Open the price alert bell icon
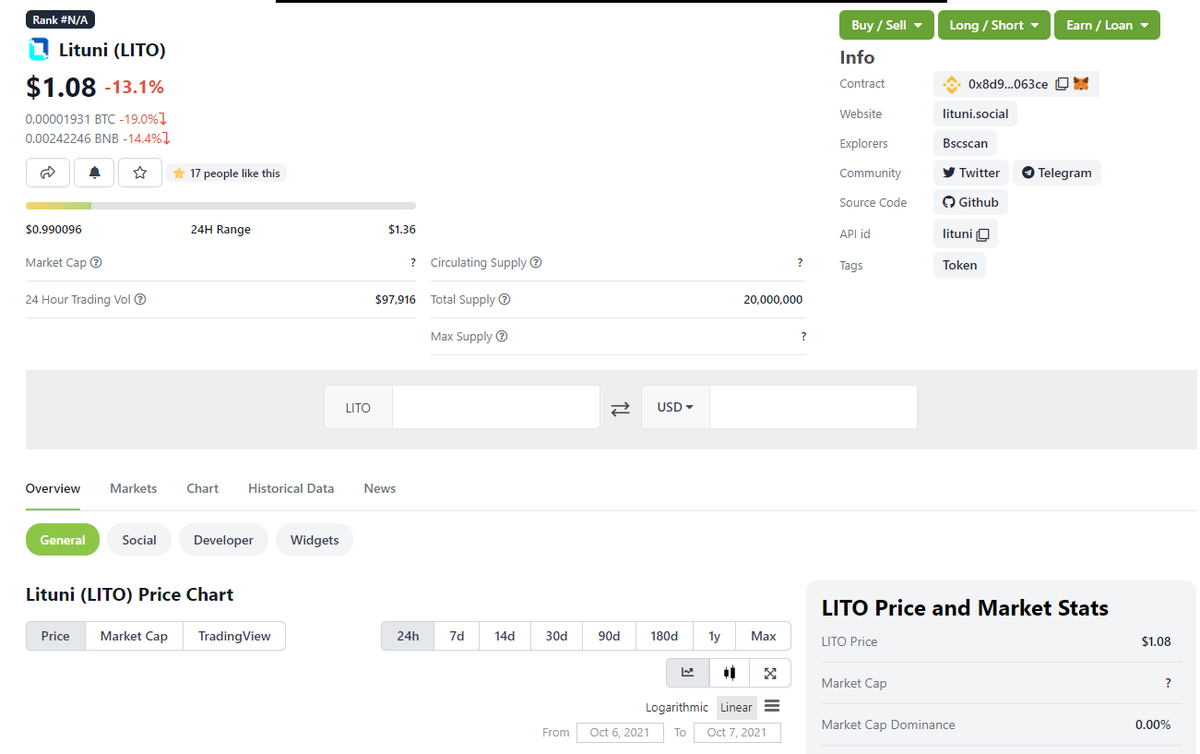This screenshot has width=1200, height=754. click(x=93, y=172)
